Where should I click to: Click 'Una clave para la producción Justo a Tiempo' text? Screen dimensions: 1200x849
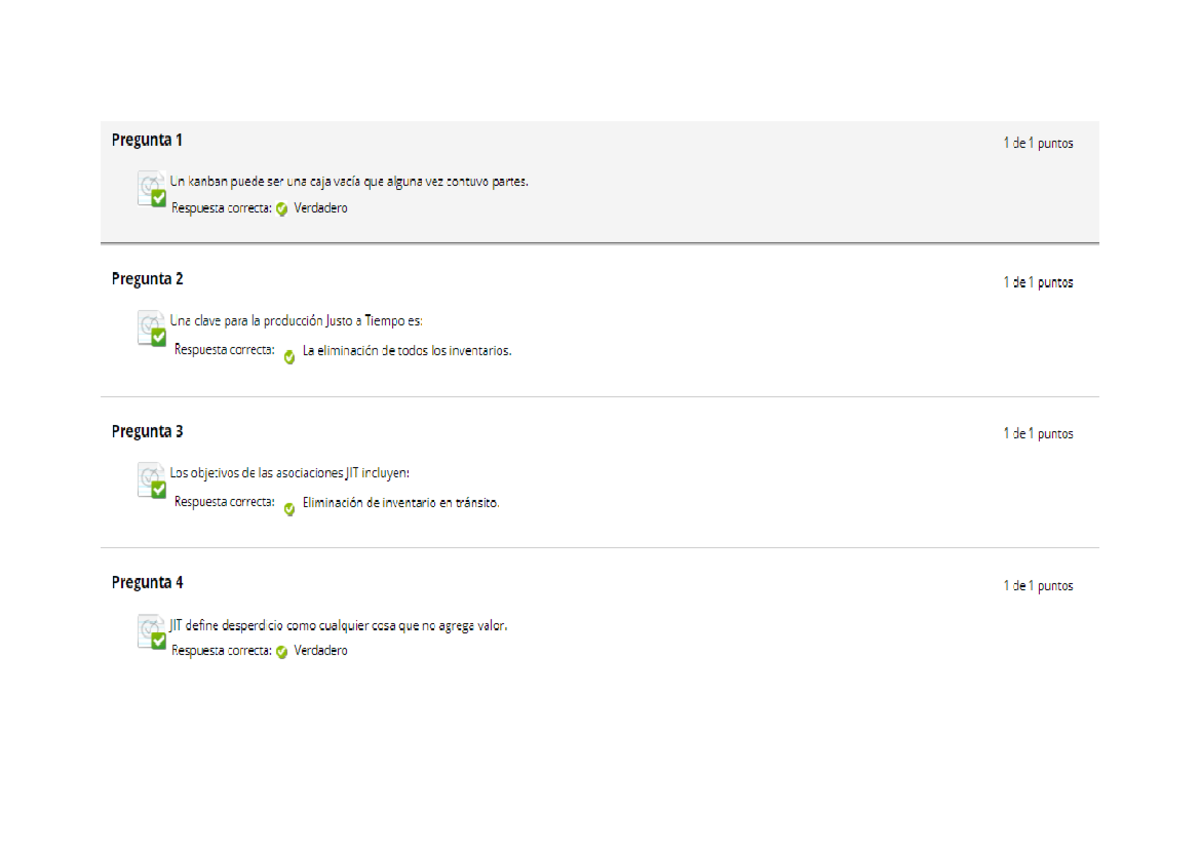(x=296, y=321)
